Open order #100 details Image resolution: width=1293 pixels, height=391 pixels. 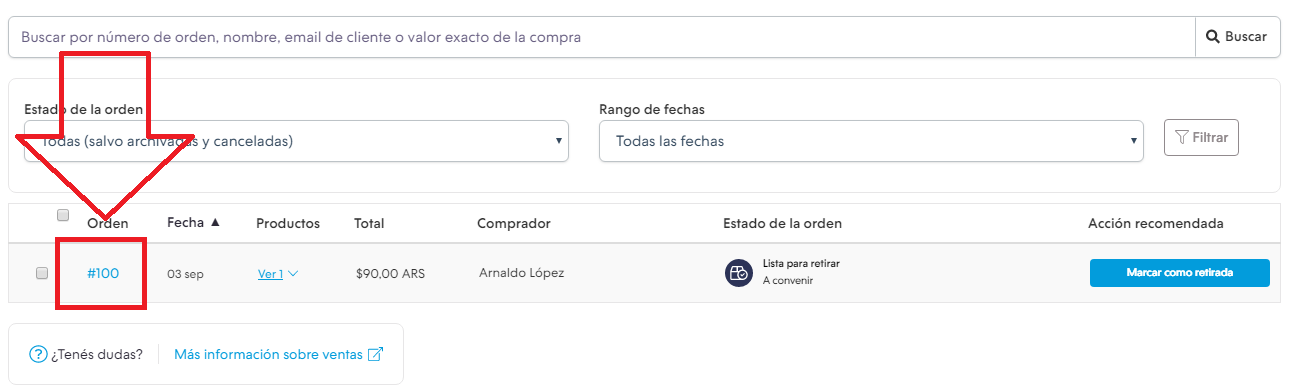(103, 273)
